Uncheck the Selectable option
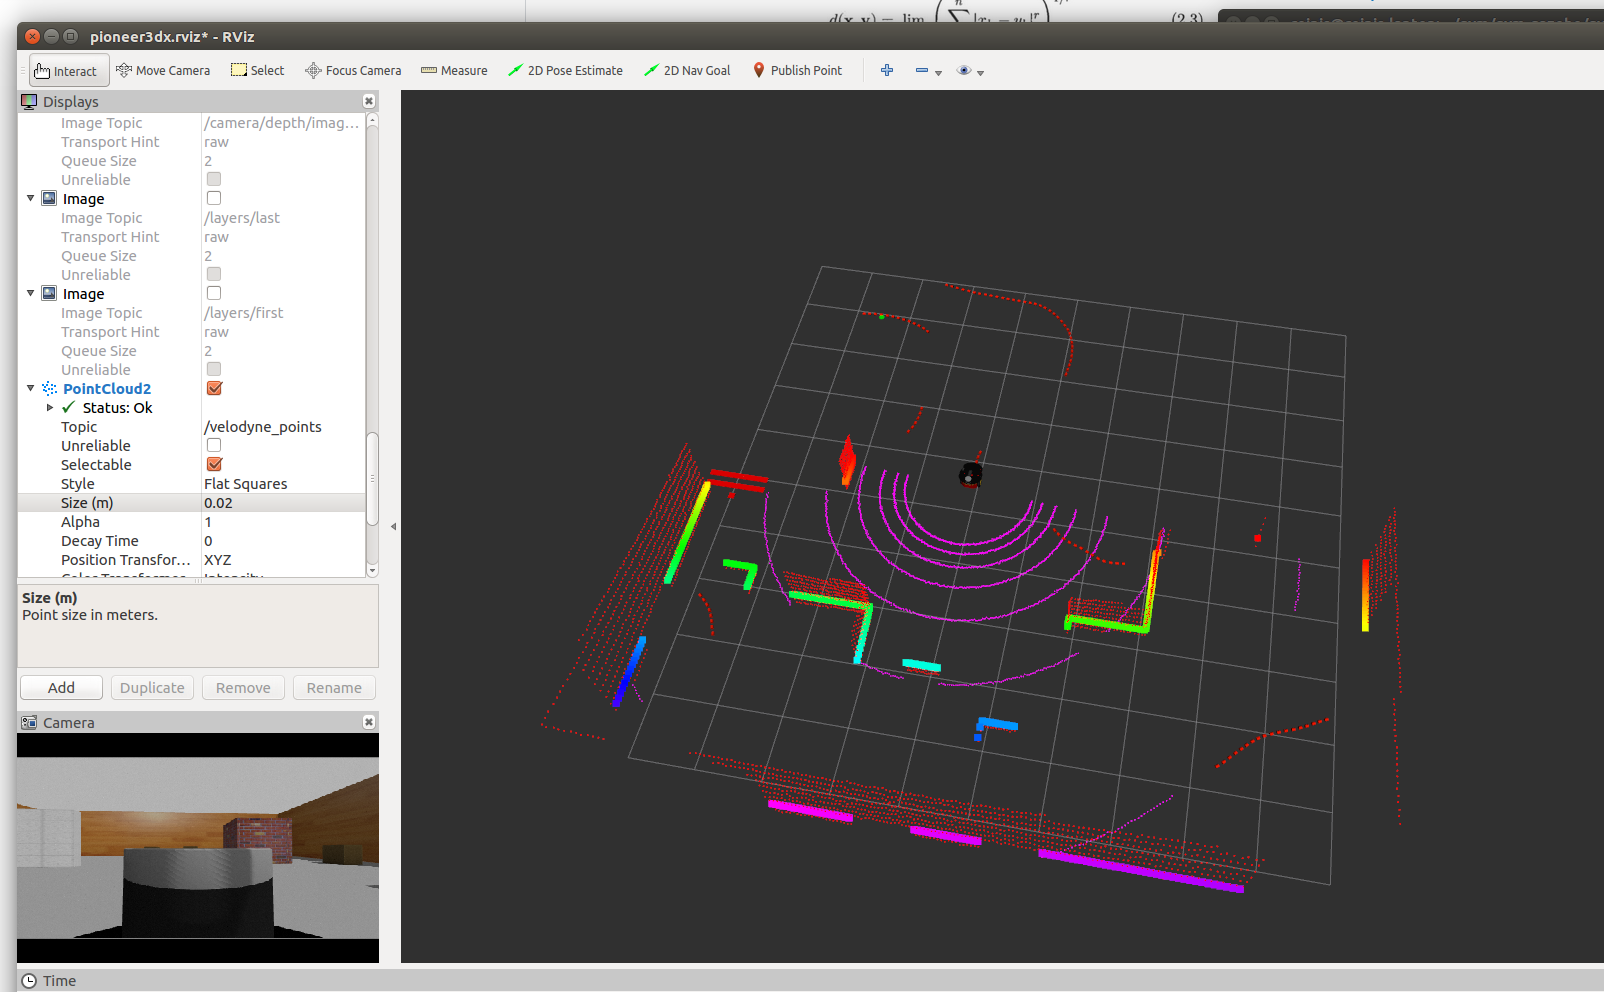Screen dimensions: 1604x992 point(214,465)
